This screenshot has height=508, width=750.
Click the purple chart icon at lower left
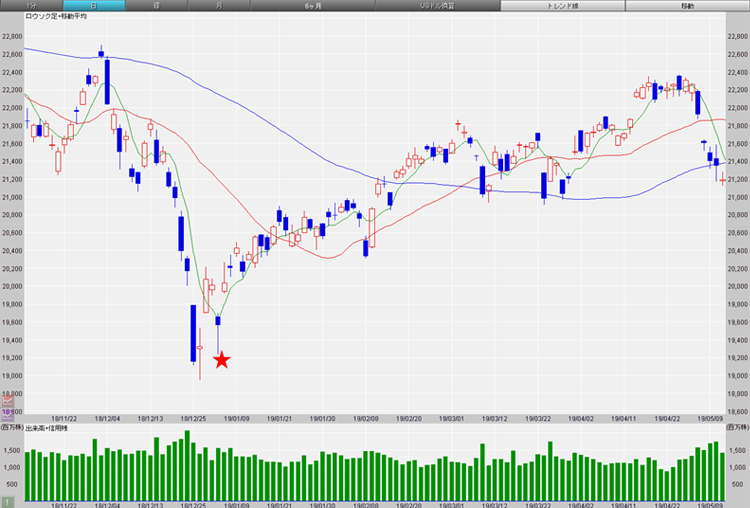[8, 411]
